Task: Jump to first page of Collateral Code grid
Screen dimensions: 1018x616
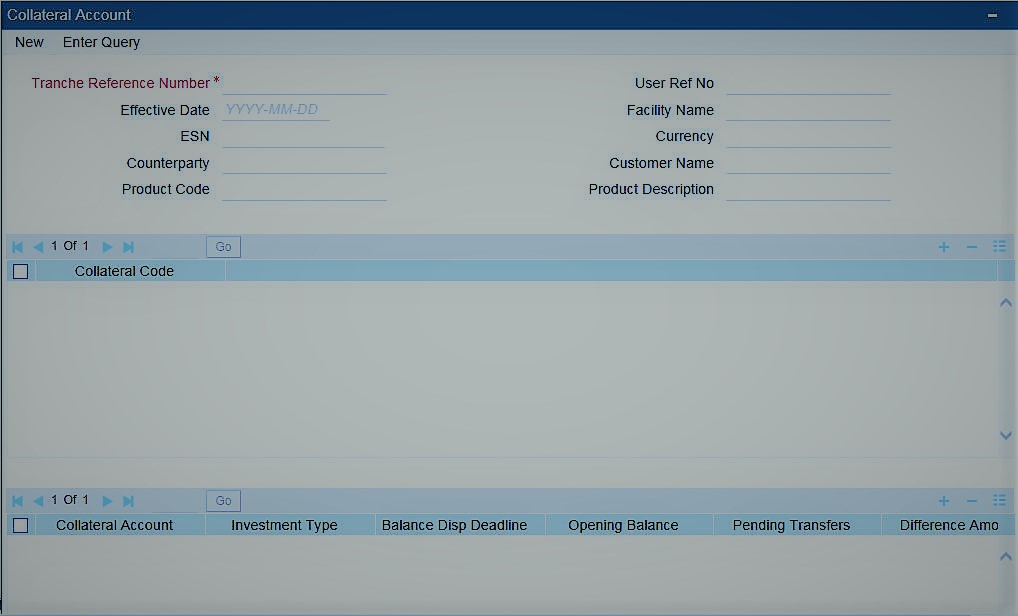Action: coord(15,246)
